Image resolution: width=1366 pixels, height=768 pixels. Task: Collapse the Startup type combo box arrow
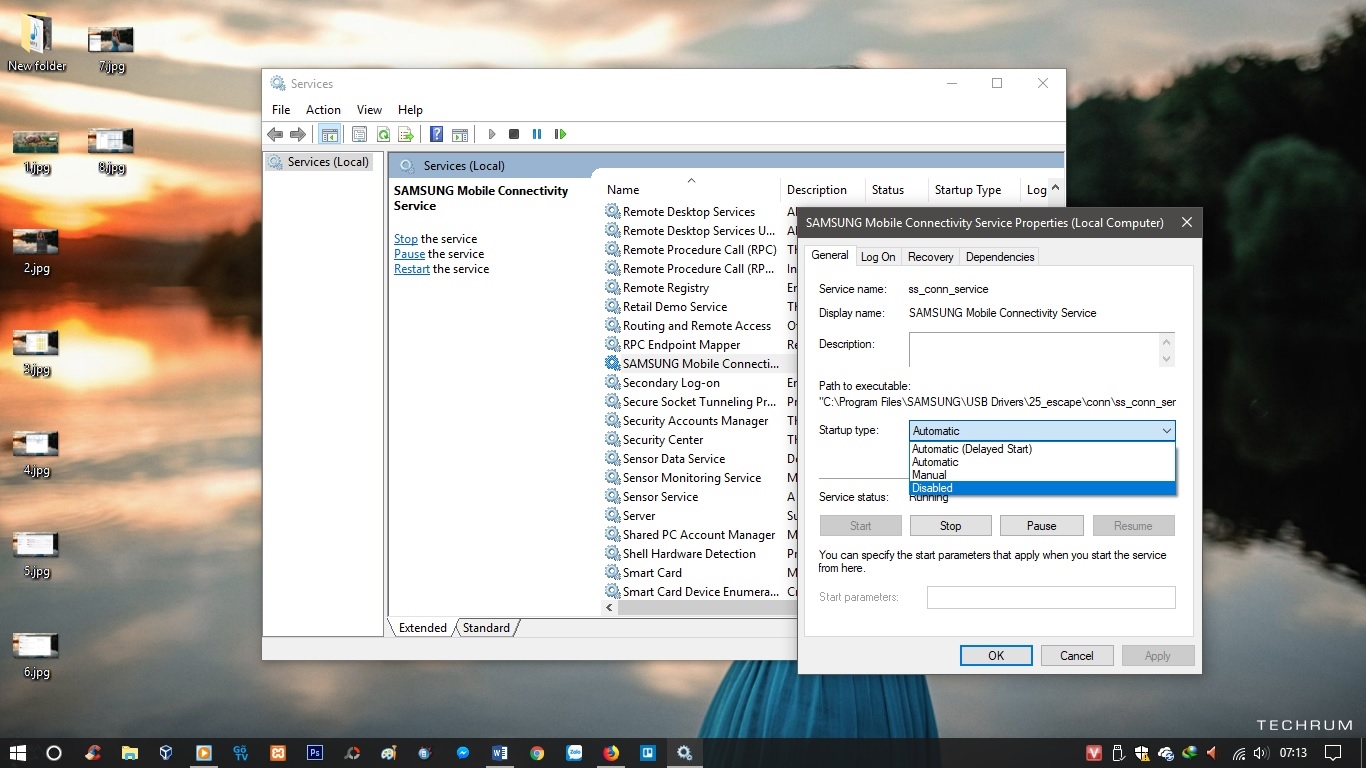(1166, 431)
